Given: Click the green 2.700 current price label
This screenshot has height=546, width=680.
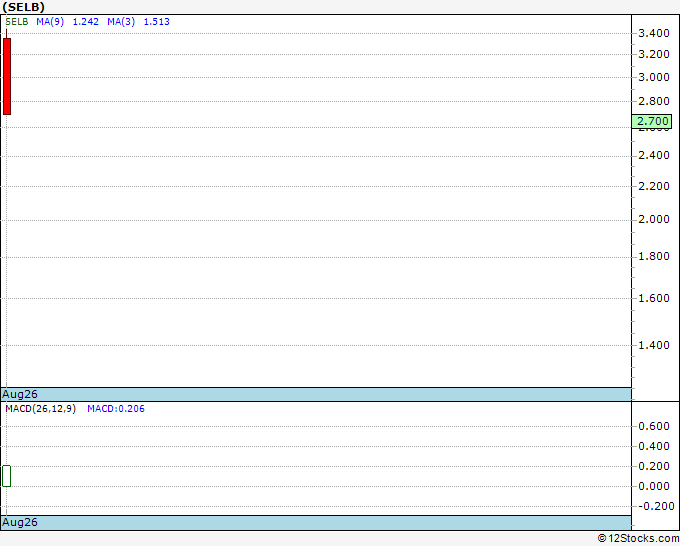Looking at the screenshot, I should [x=651, y=121].
